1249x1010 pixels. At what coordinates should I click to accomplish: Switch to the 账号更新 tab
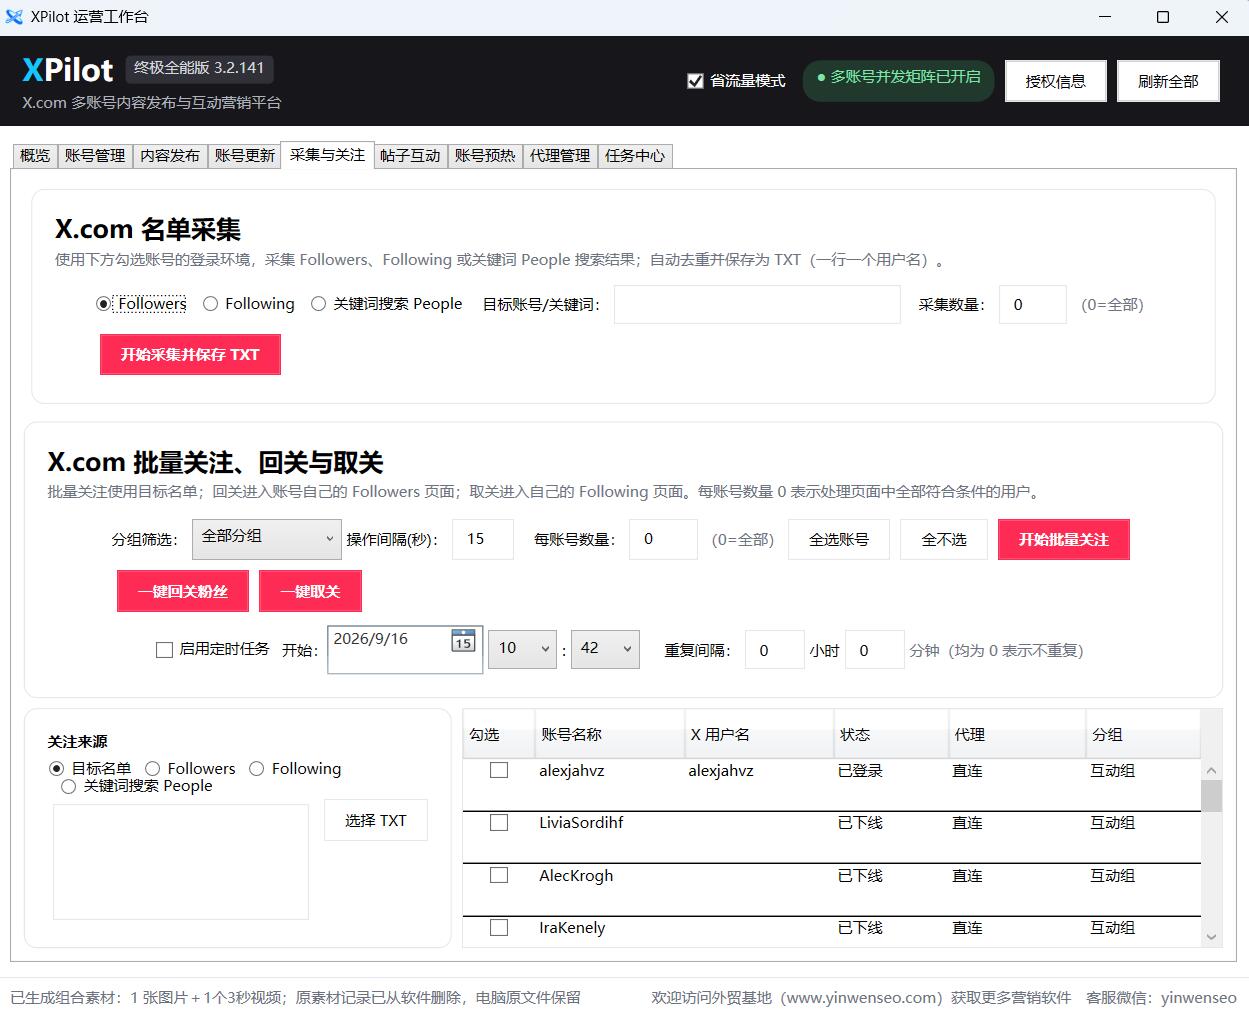tap(245, 156)
